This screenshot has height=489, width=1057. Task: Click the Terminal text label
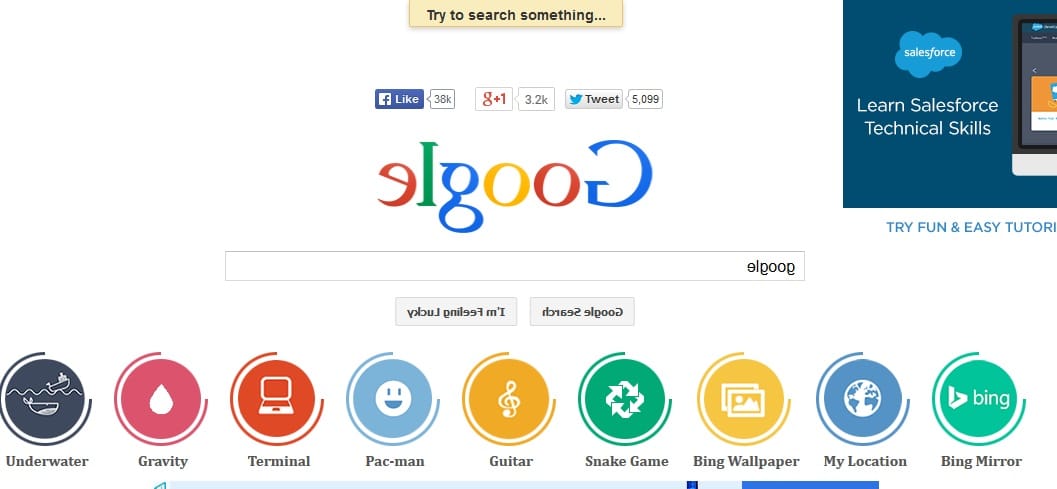[278, 461]
